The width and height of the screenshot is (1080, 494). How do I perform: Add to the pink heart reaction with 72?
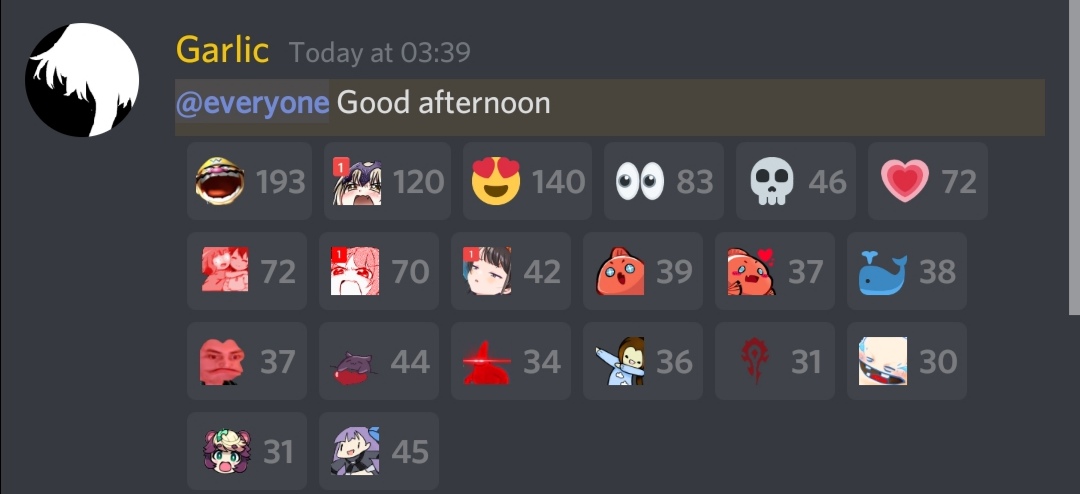[928, 181]
